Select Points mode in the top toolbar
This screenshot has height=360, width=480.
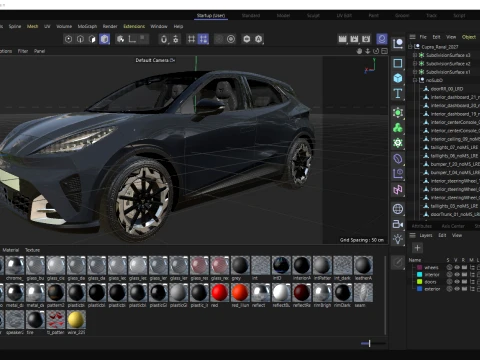68,39
